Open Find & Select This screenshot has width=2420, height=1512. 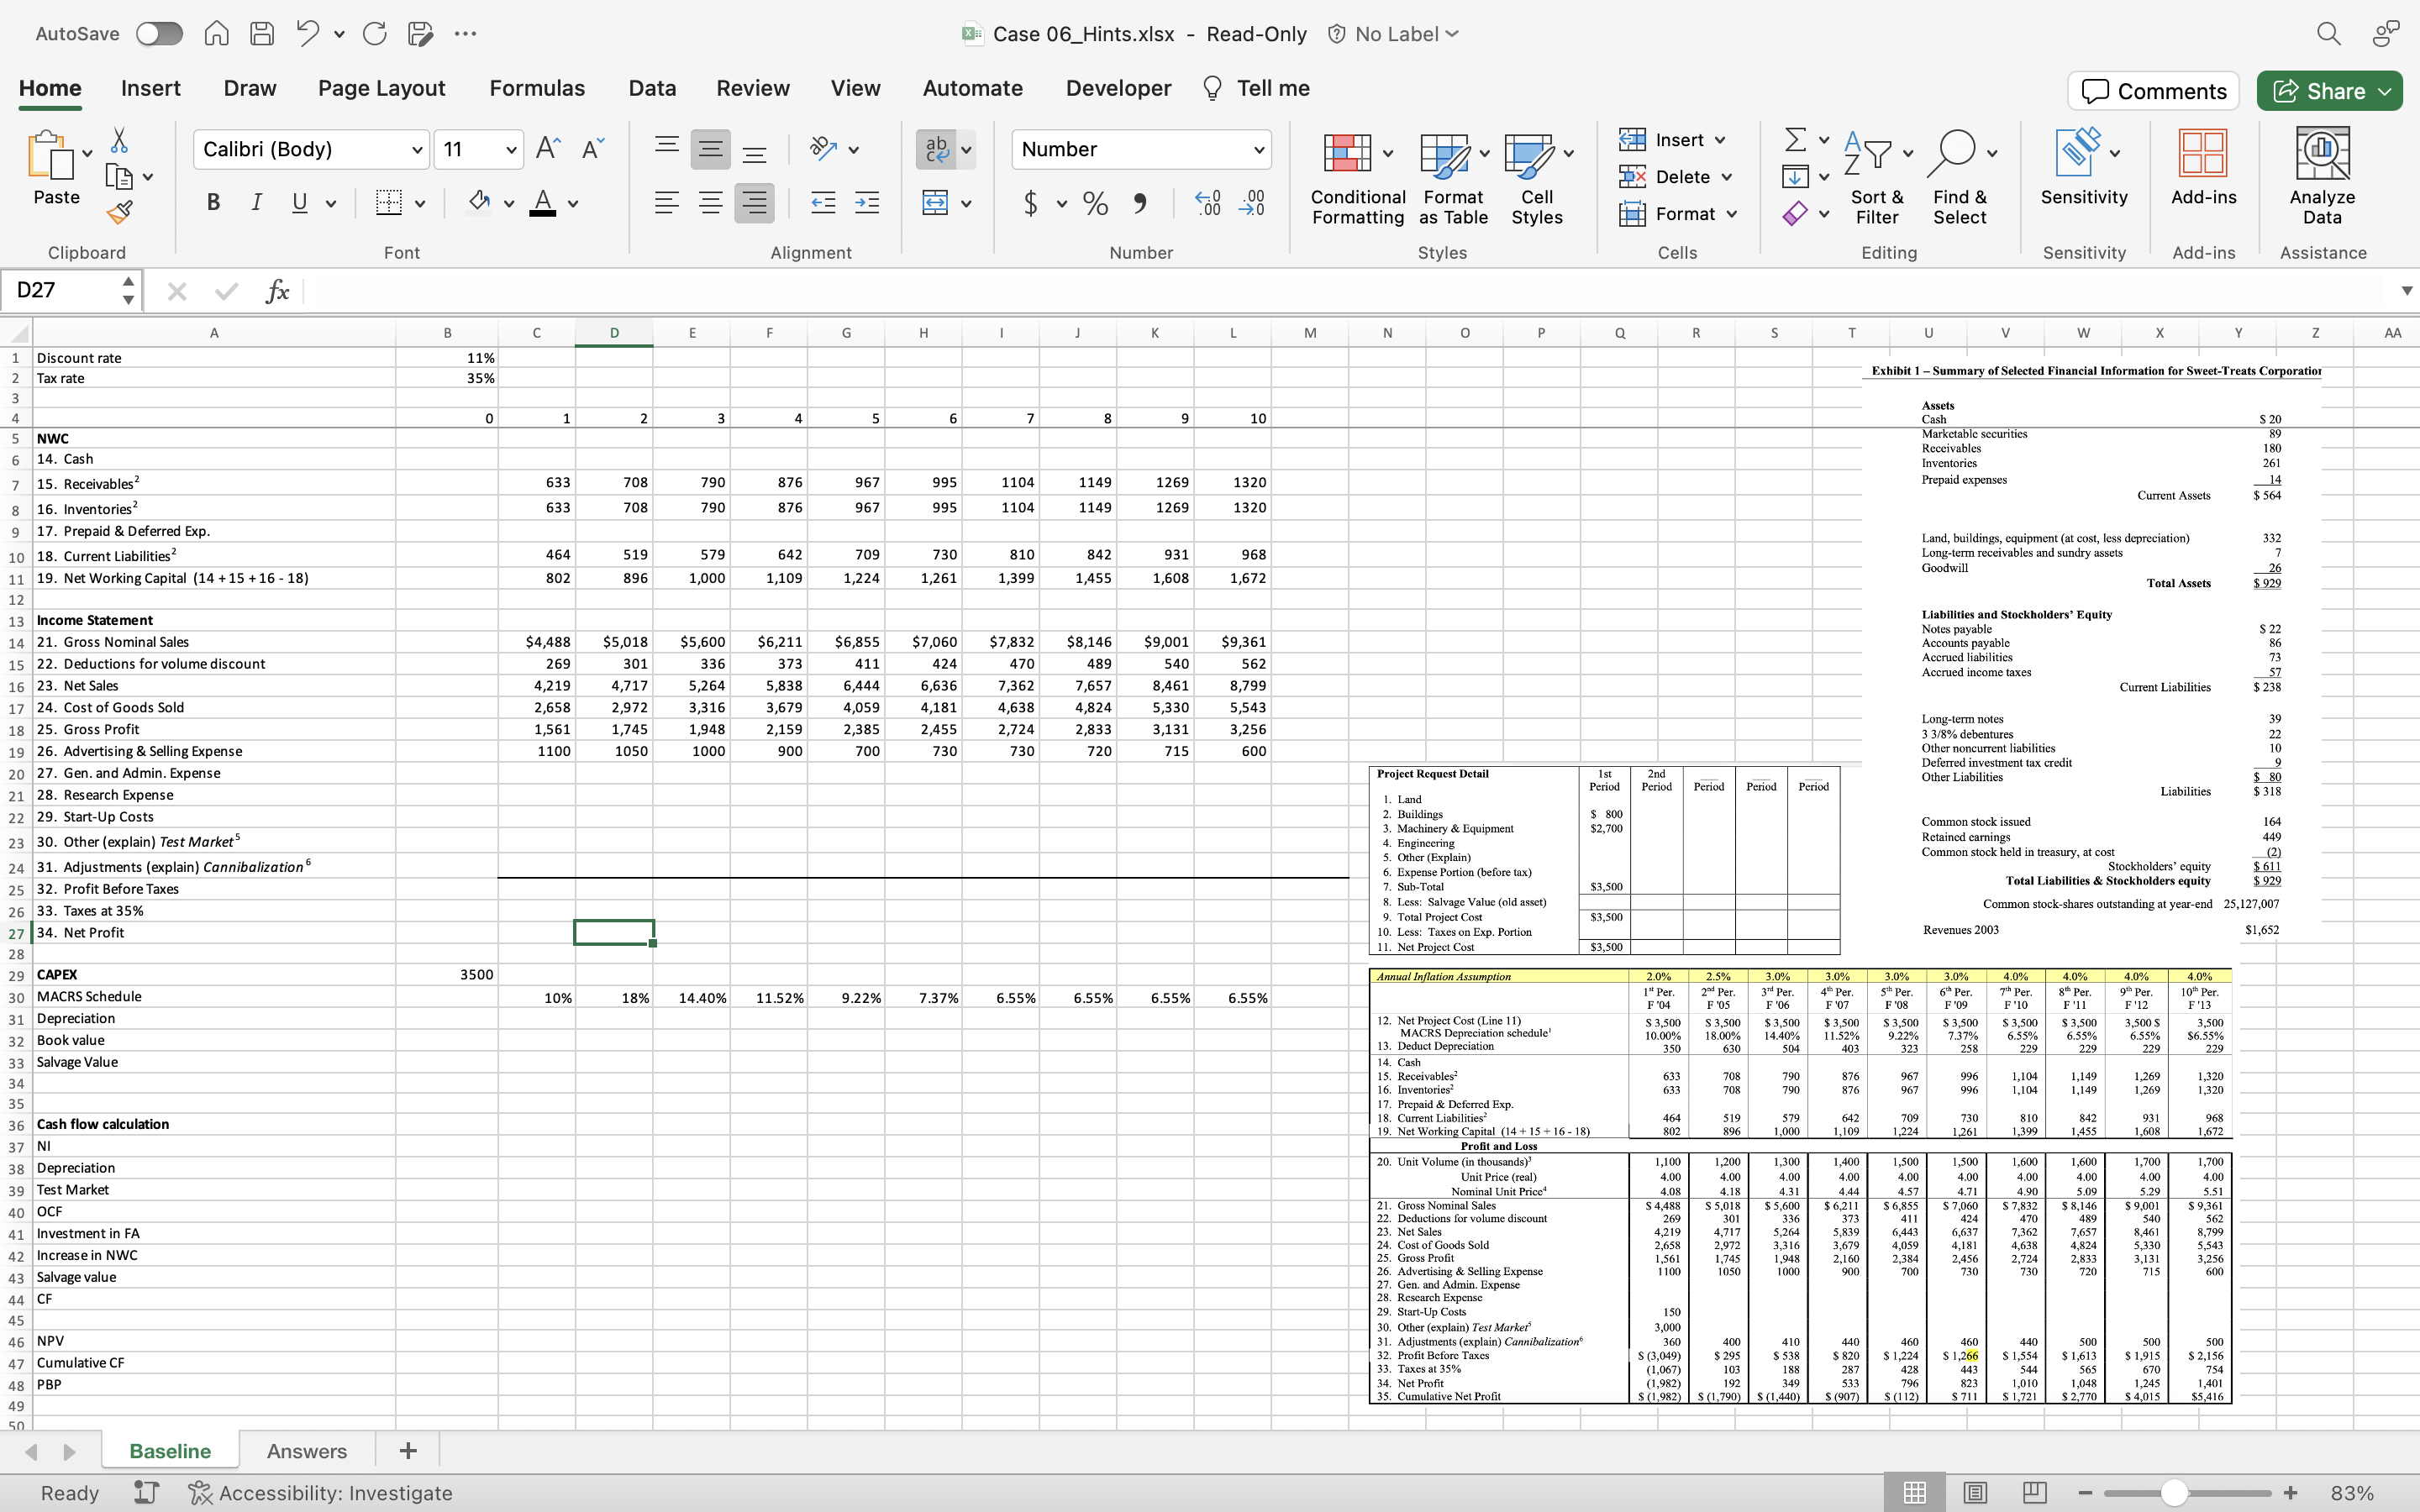(1959, 180)
